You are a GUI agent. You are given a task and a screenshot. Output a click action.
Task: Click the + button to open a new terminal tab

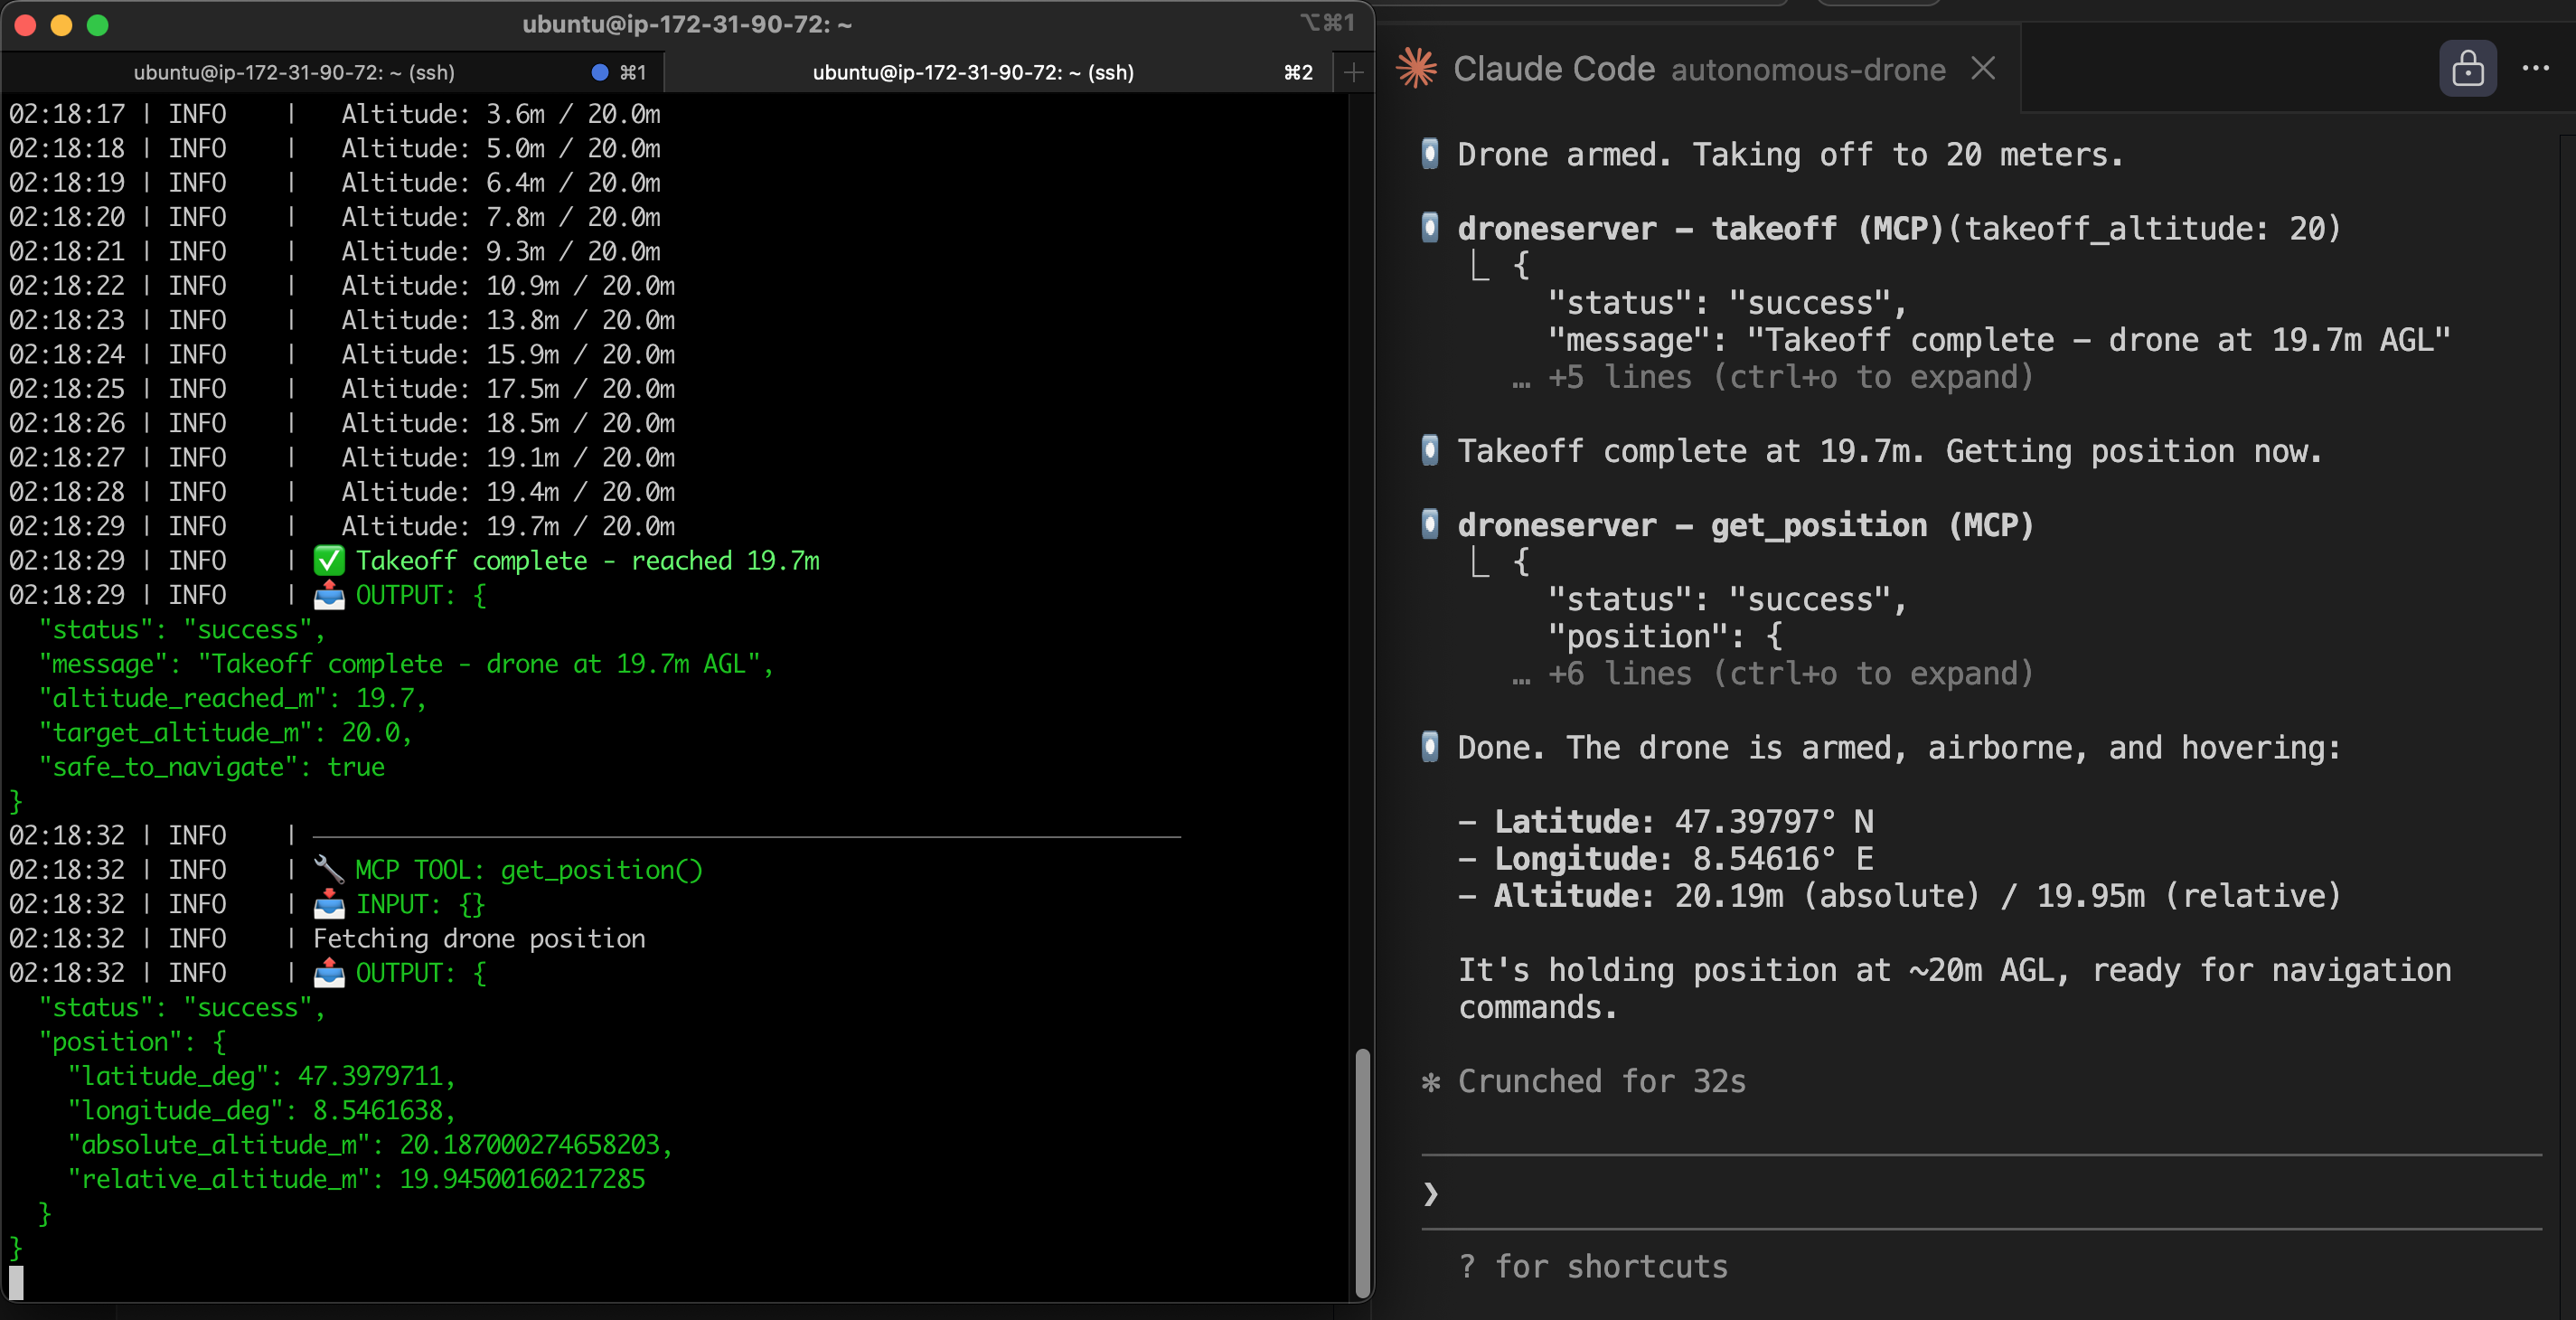[1353, 71]
